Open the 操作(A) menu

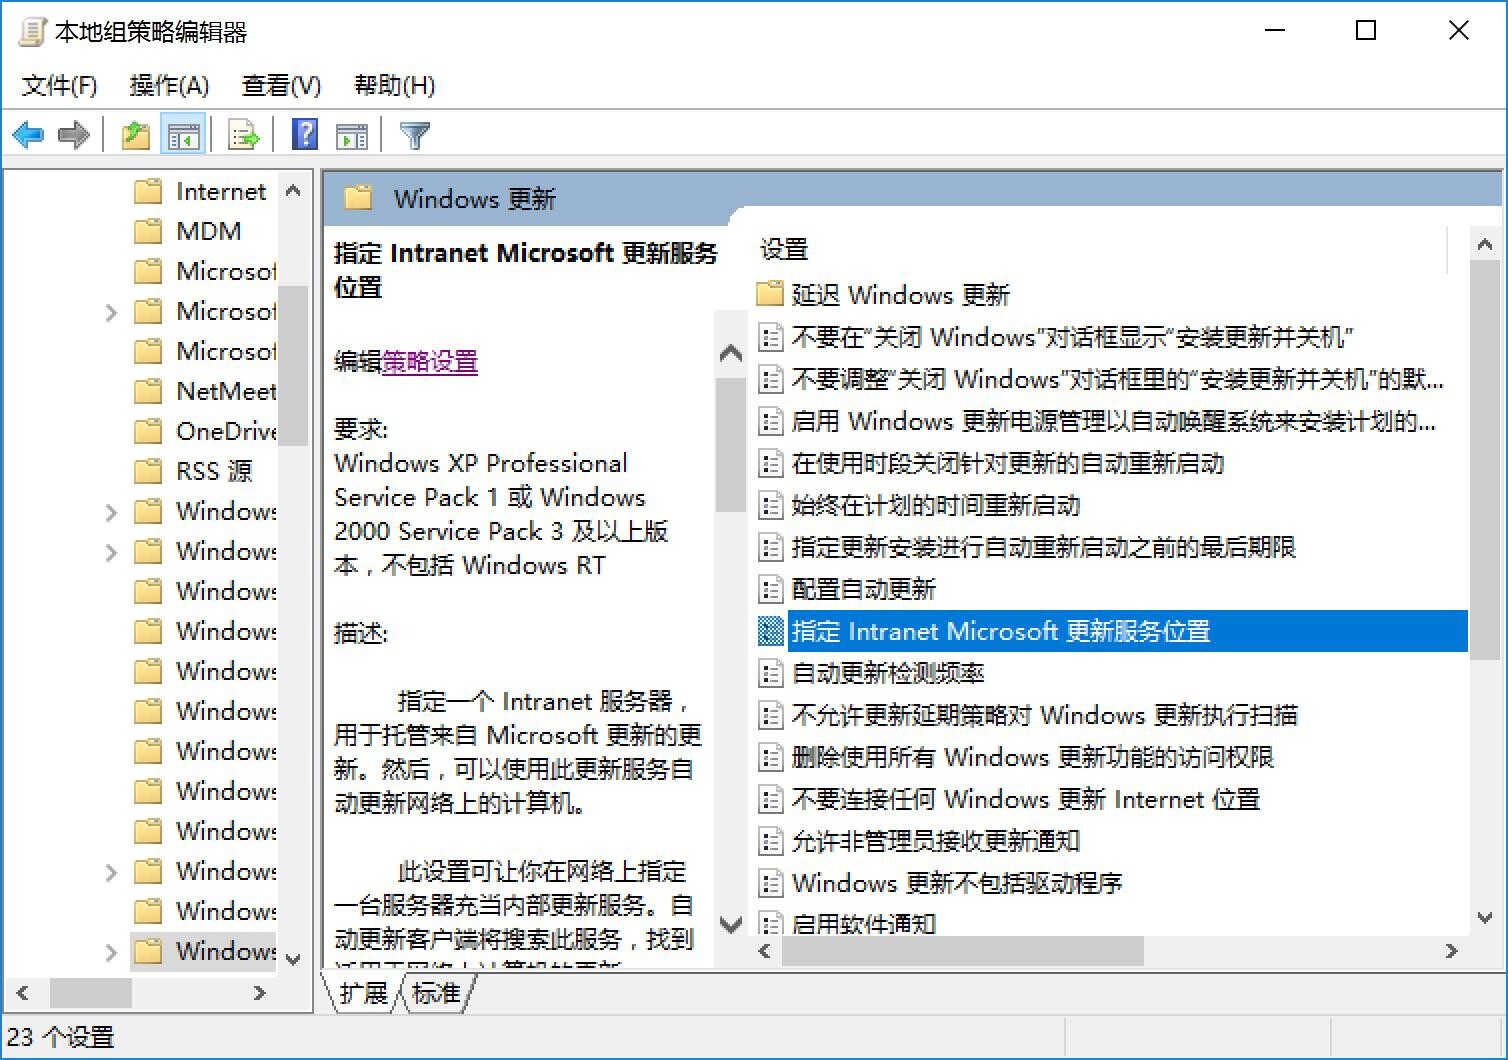tap(169, 86)
